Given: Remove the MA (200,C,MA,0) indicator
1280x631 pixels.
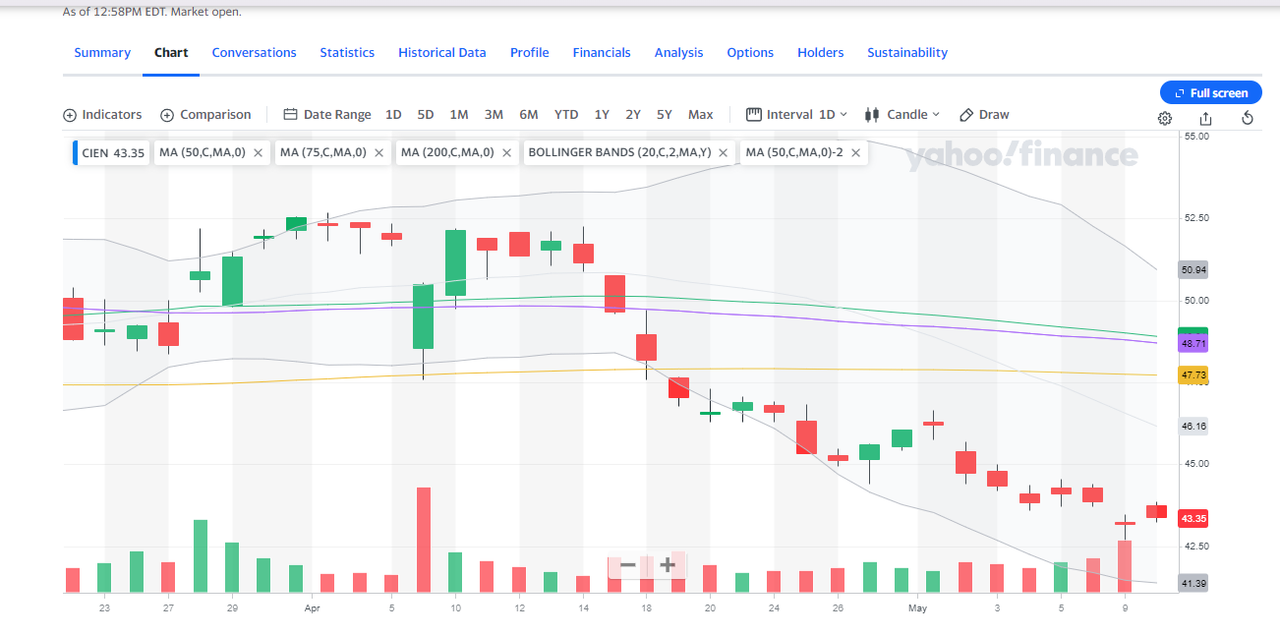Looking at the screenshot, I should coord(507,153).
